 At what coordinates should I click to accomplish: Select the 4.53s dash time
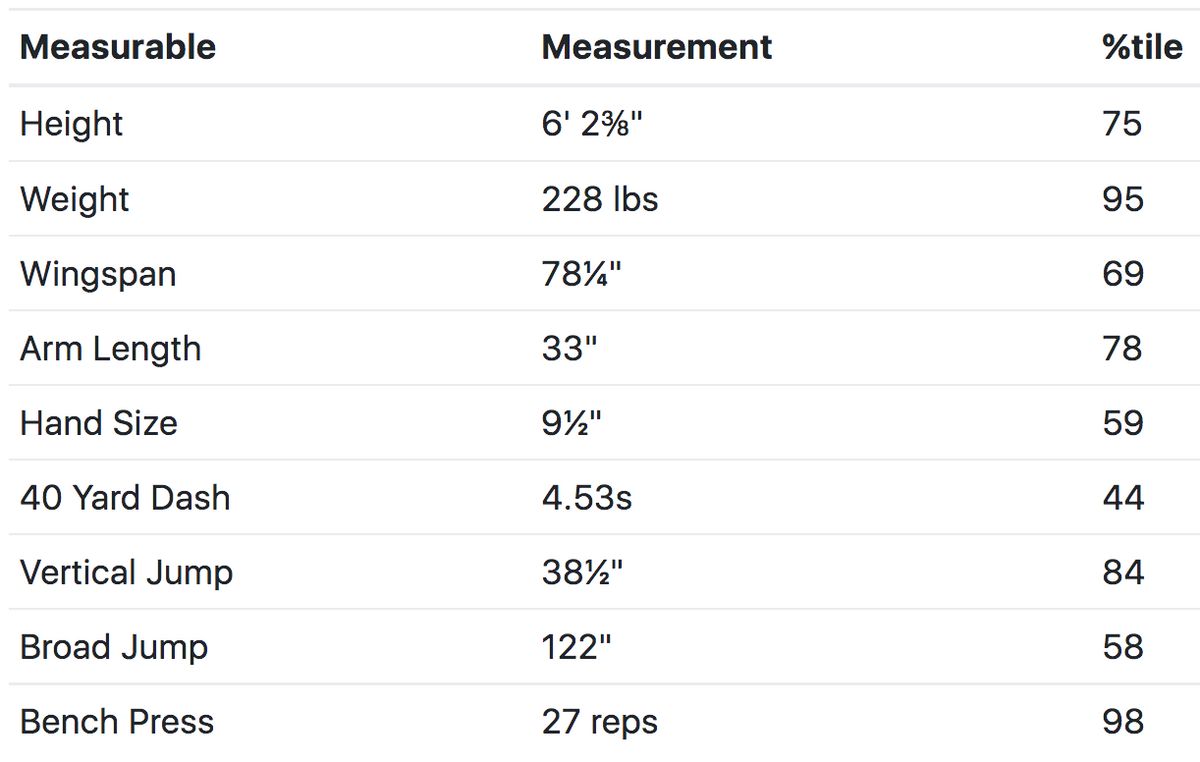tap(587, 498)
